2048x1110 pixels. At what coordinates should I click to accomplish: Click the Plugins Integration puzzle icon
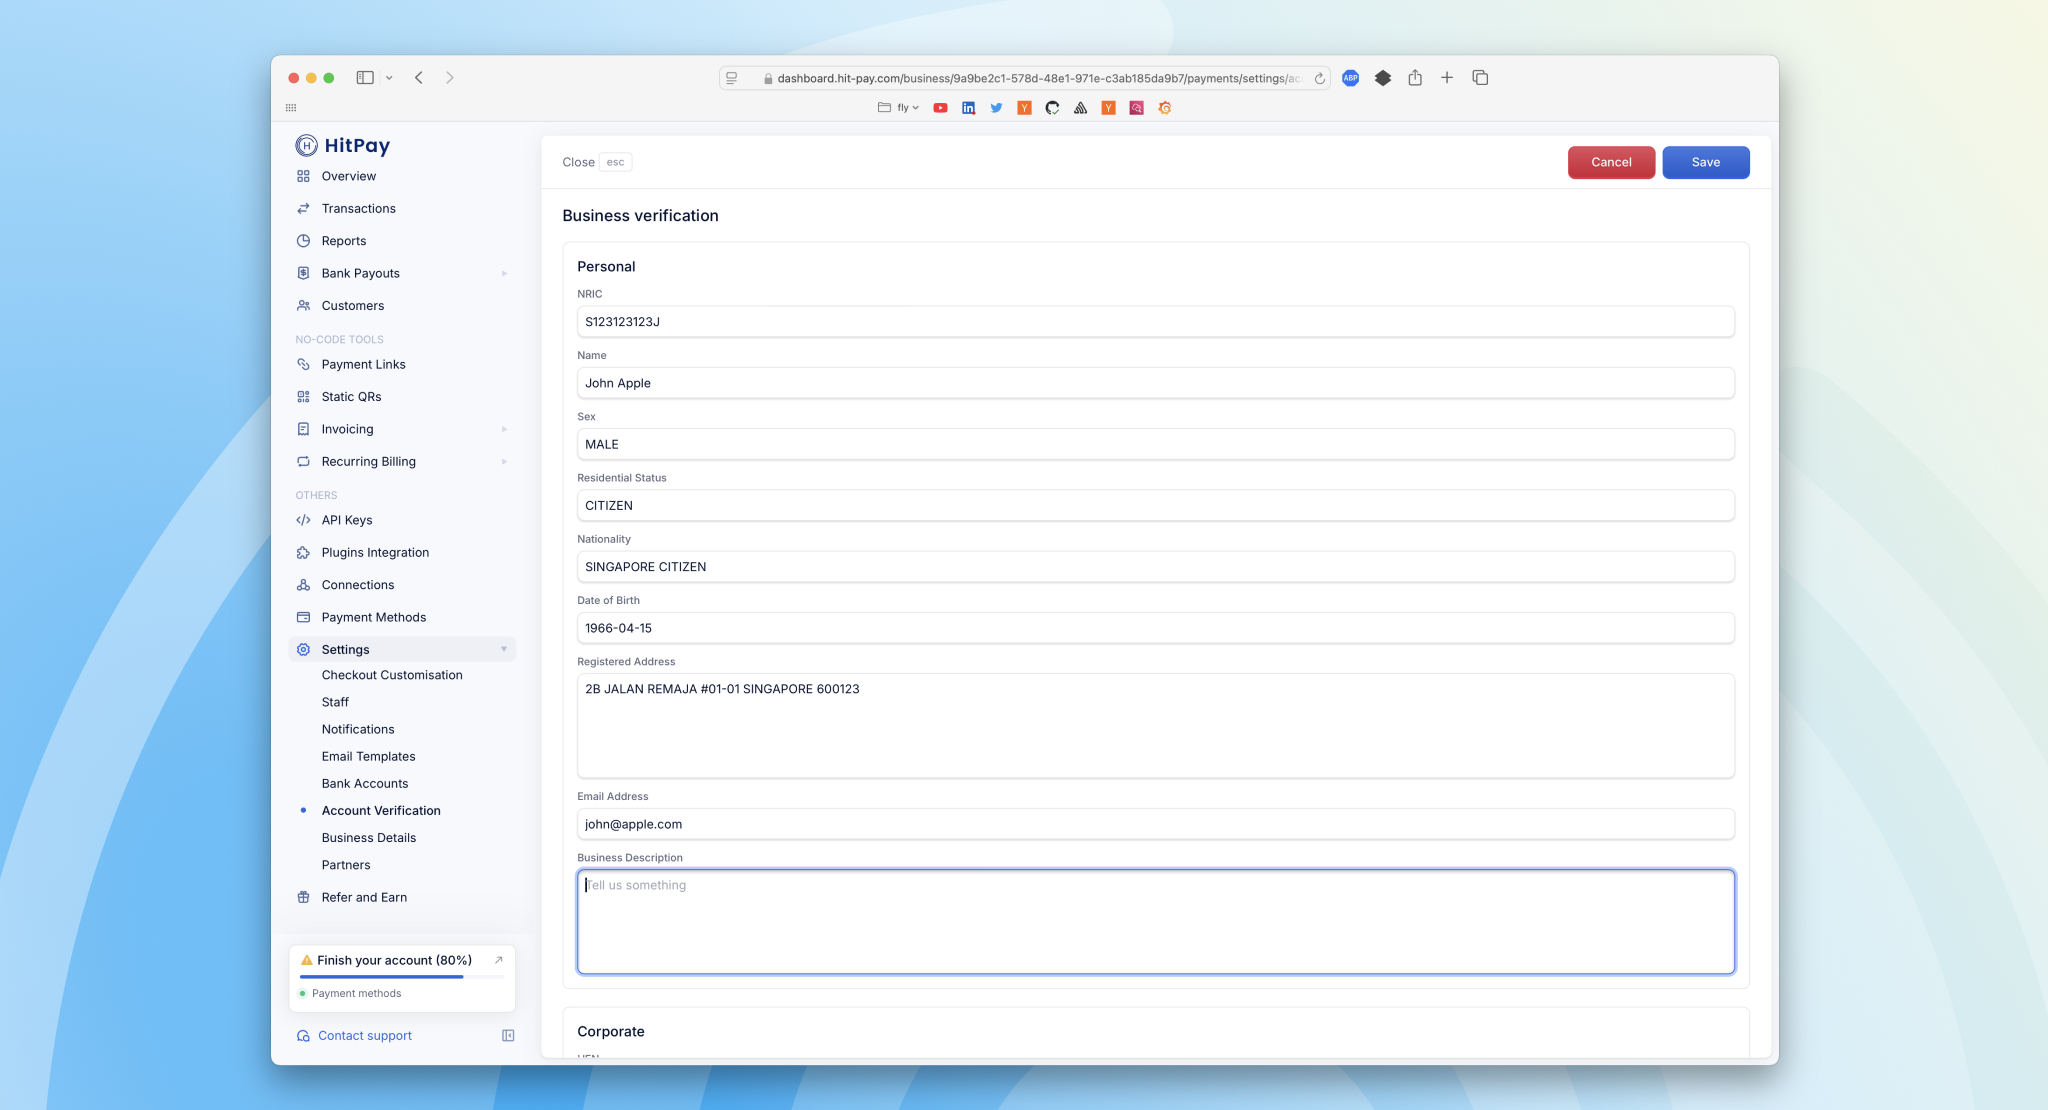click(x=303, y=552)
